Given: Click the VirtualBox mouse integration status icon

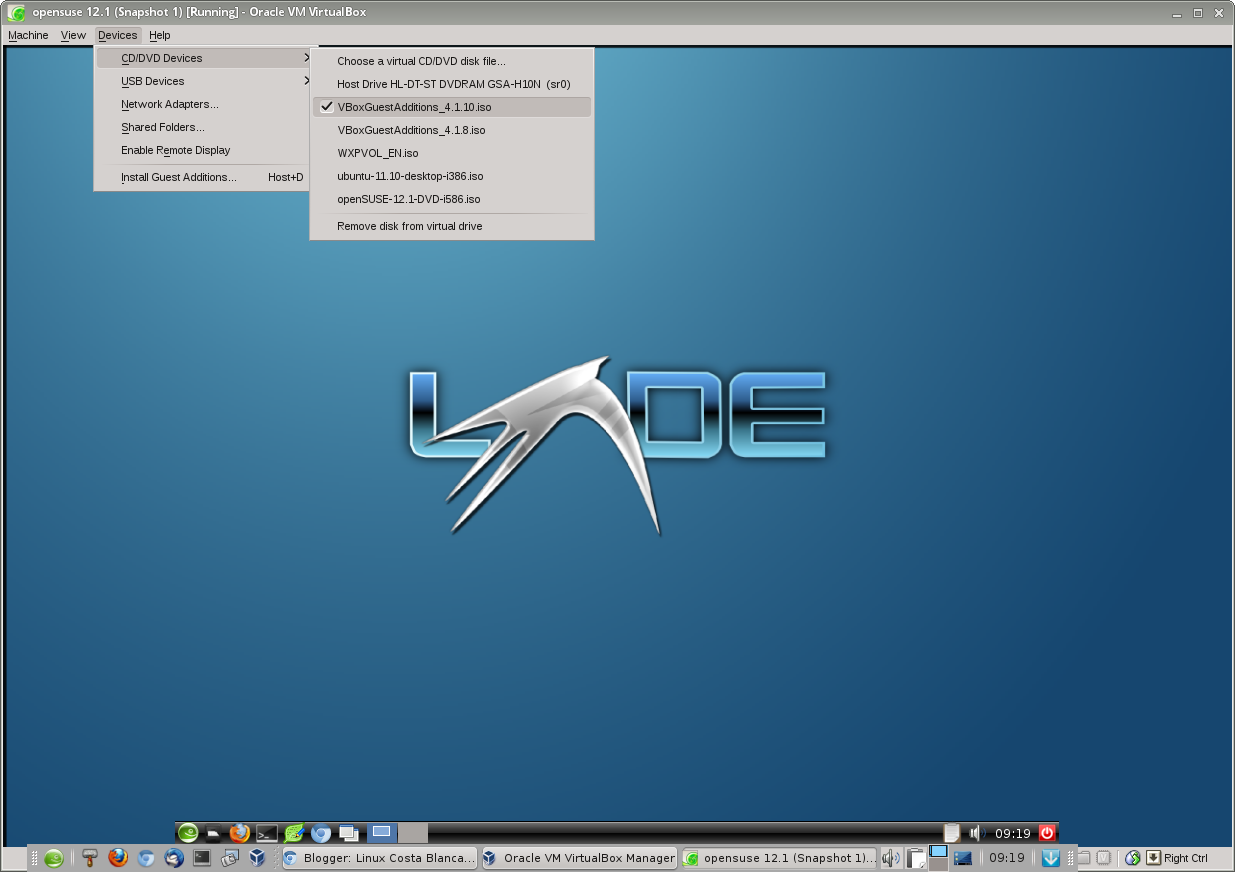Looking at the screenshot, I should (1133, 858).
